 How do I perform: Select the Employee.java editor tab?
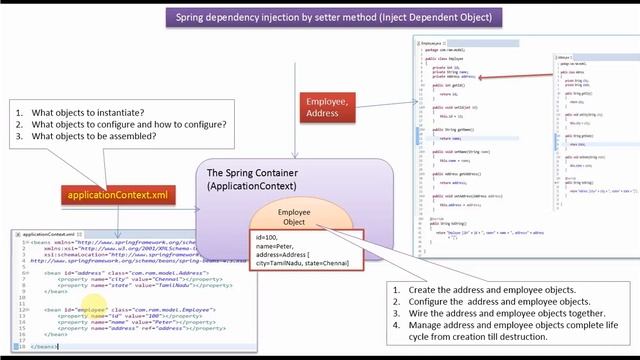pyautogui.click(x=431, y=43)
